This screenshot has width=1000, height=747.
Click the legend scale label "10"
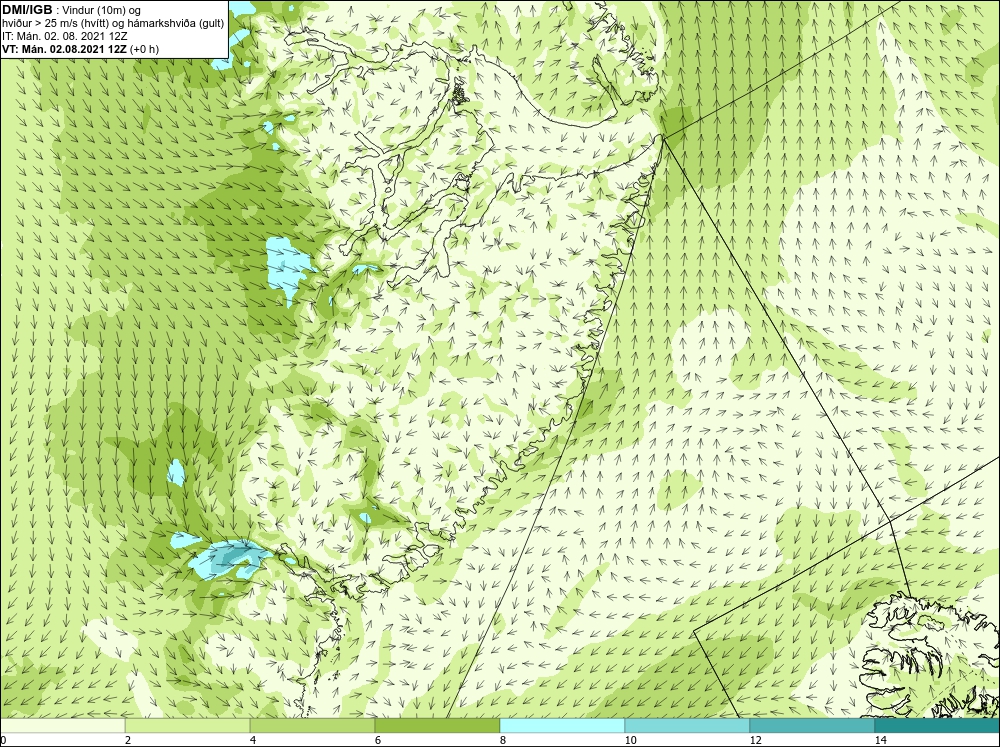(631, 740)
